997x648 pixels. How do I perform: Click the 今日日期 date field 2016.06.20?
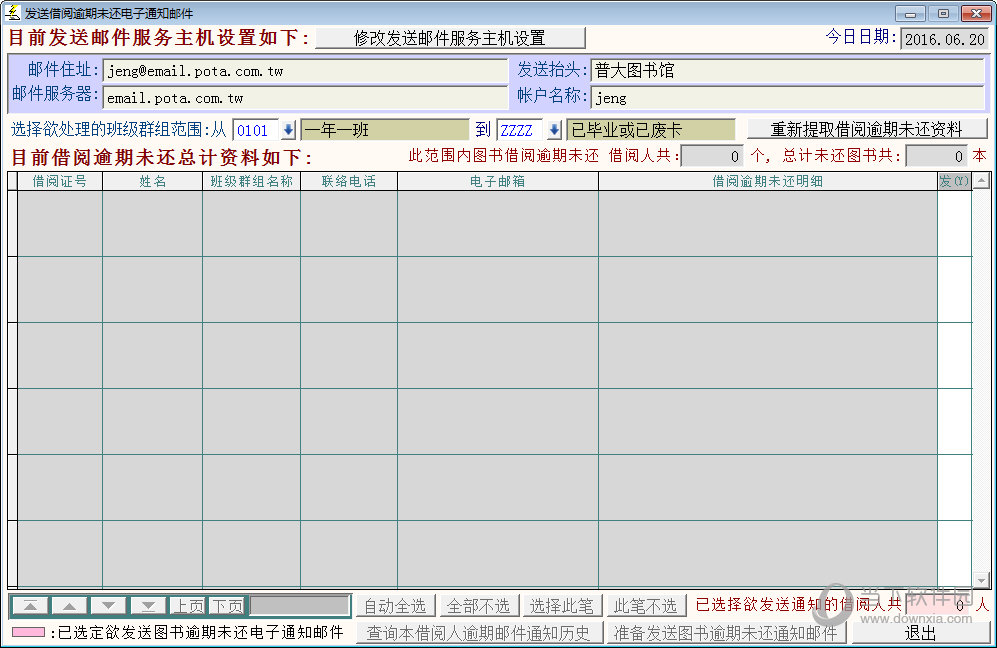(x=944, y=39)
